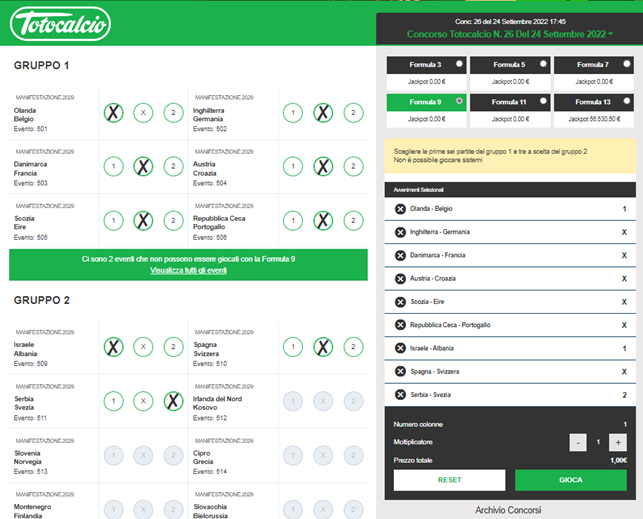Increase the Moltiplicatore with plus button

coord(617,442)
